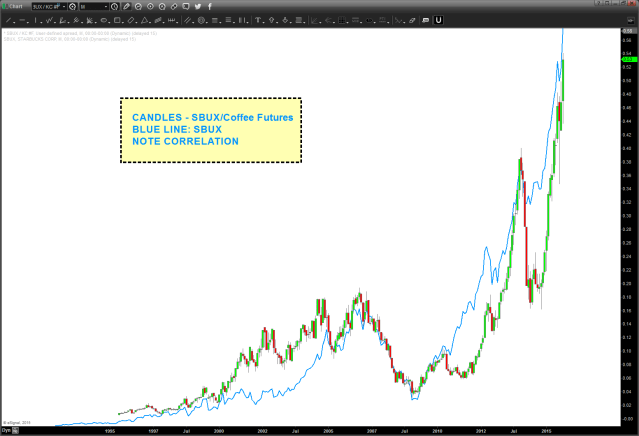Image resolution: width=639 pixels, height=436 pixels.
Task: Click the 2015 label on time axis
Action: (x=546, y=431)
